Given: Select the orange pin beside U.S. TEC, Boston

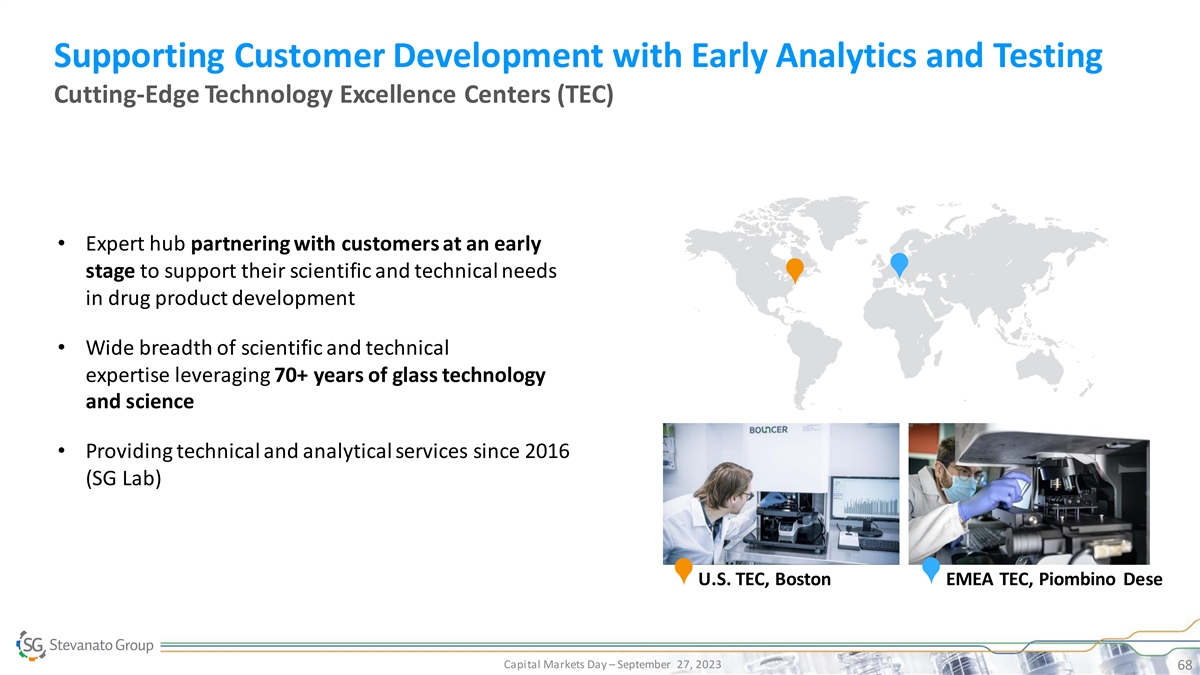Looking at the screenshot, I should (x=683, y=570).
